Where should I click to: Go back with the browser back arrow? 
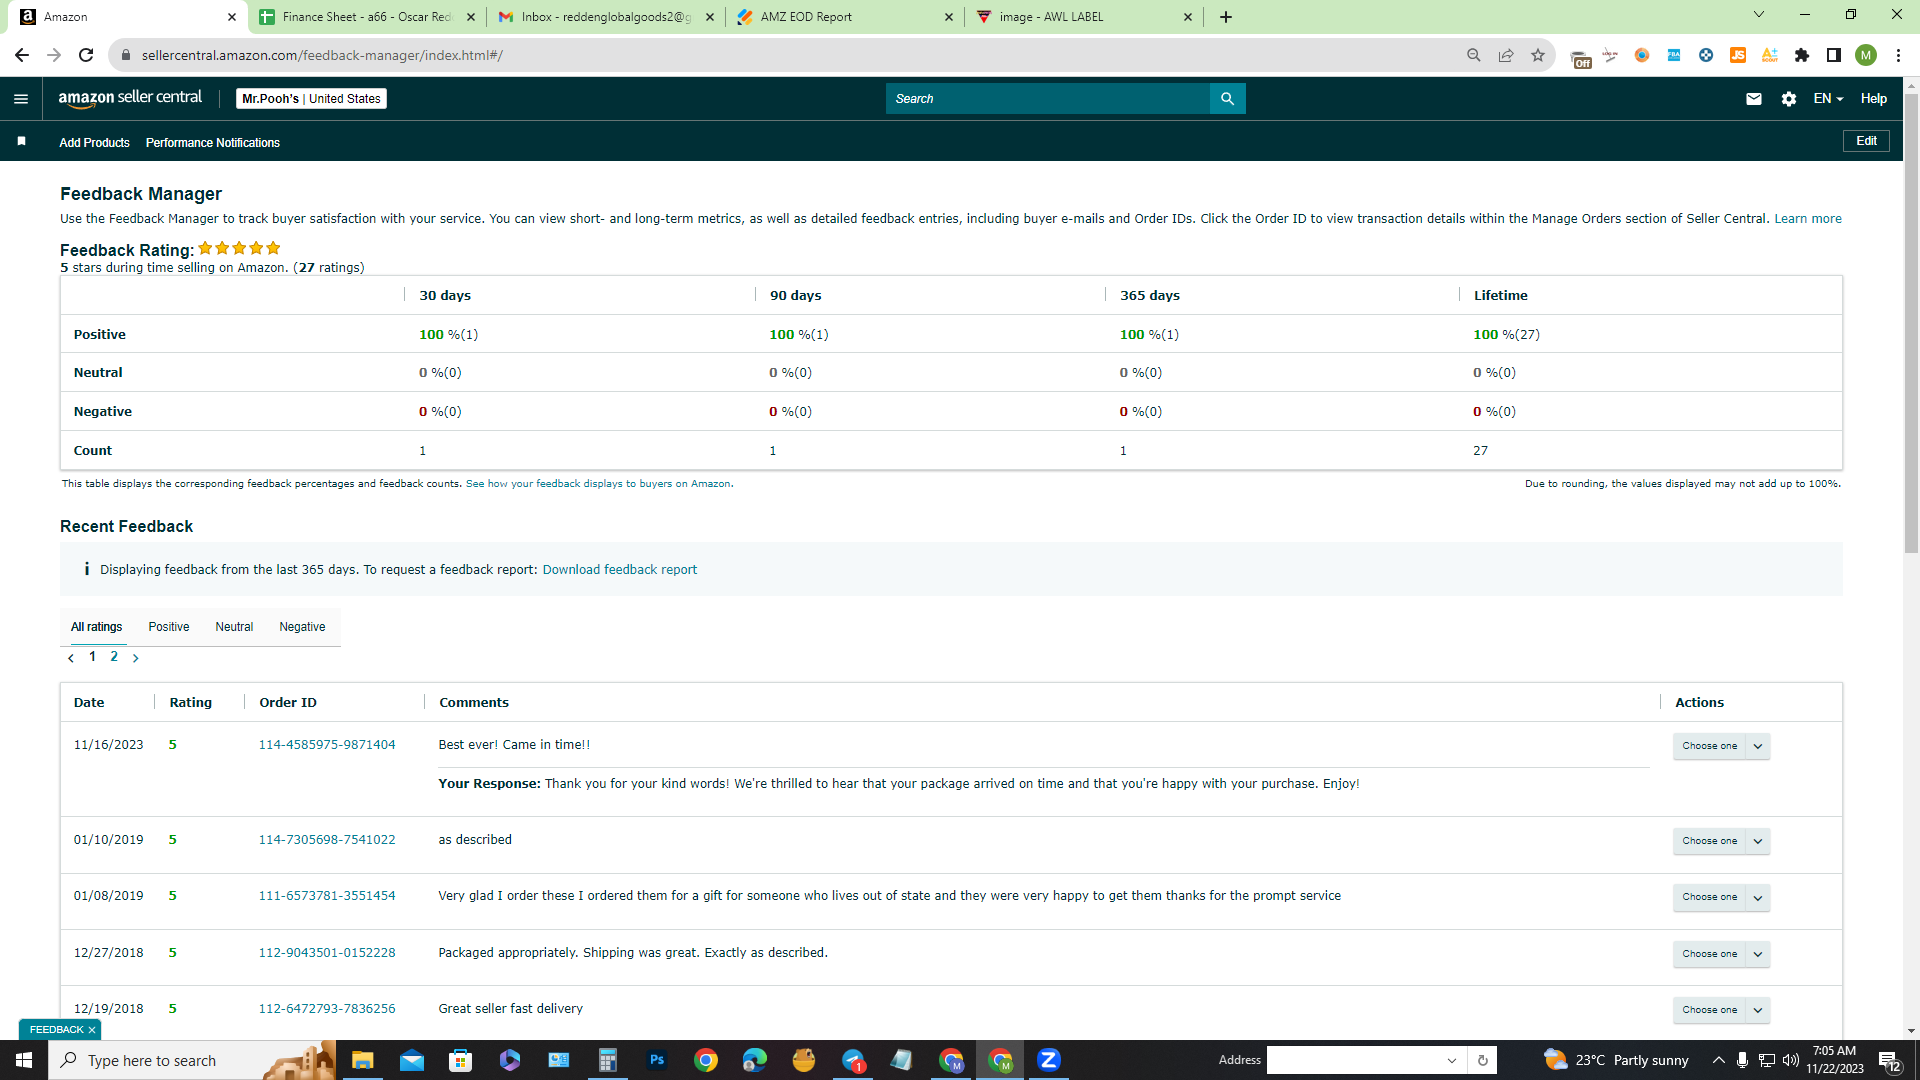point(22,55)
